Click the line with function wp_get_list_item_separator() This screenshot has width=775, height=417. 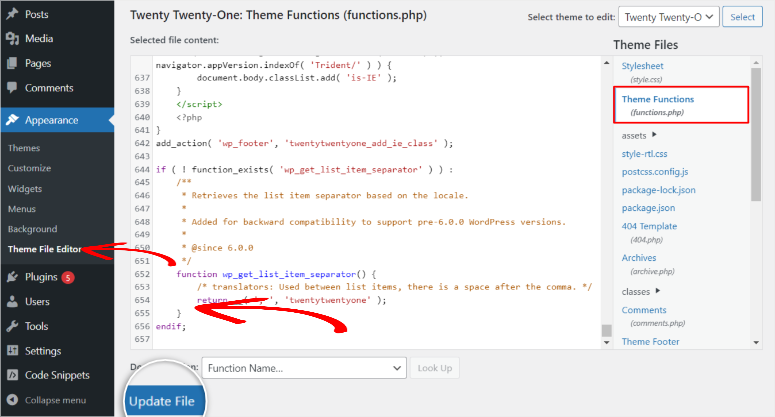point(276,274)
